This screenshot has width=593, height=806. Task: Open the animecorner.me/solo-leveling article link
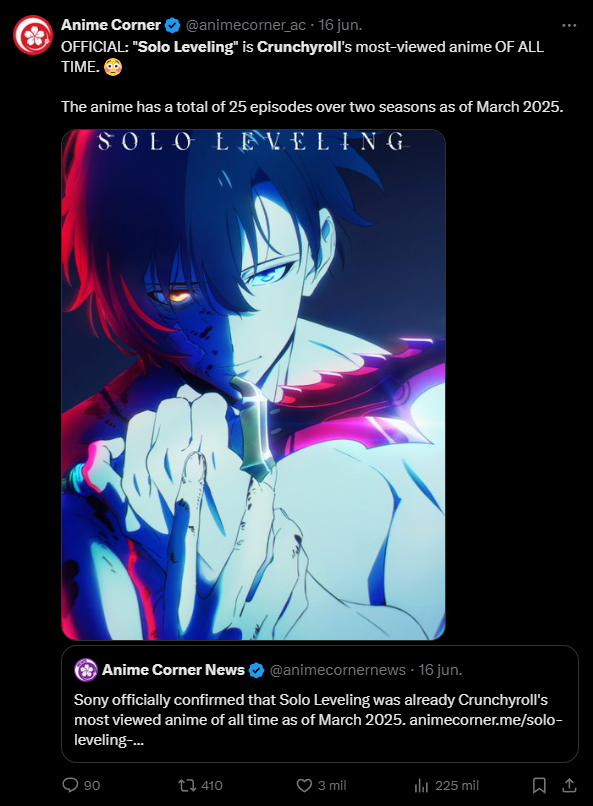tap(486, 720)
